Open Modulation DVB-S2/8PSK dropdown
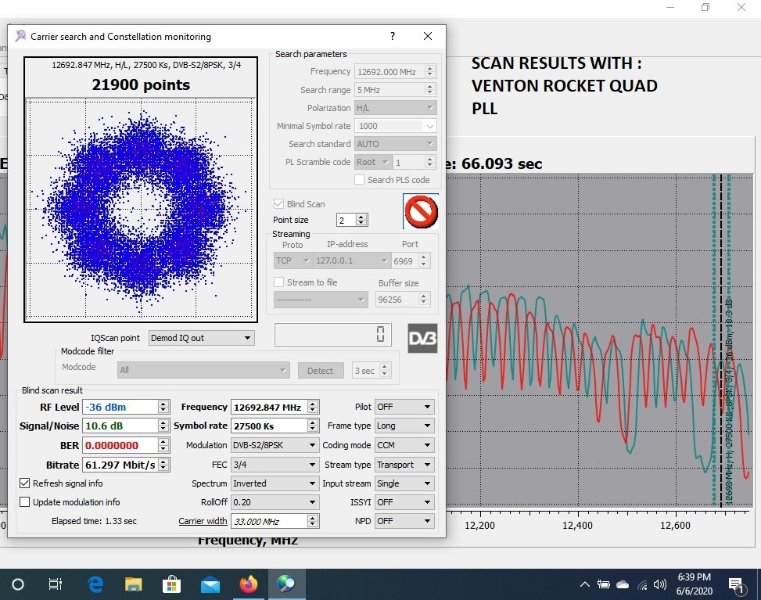 point(275,445)
